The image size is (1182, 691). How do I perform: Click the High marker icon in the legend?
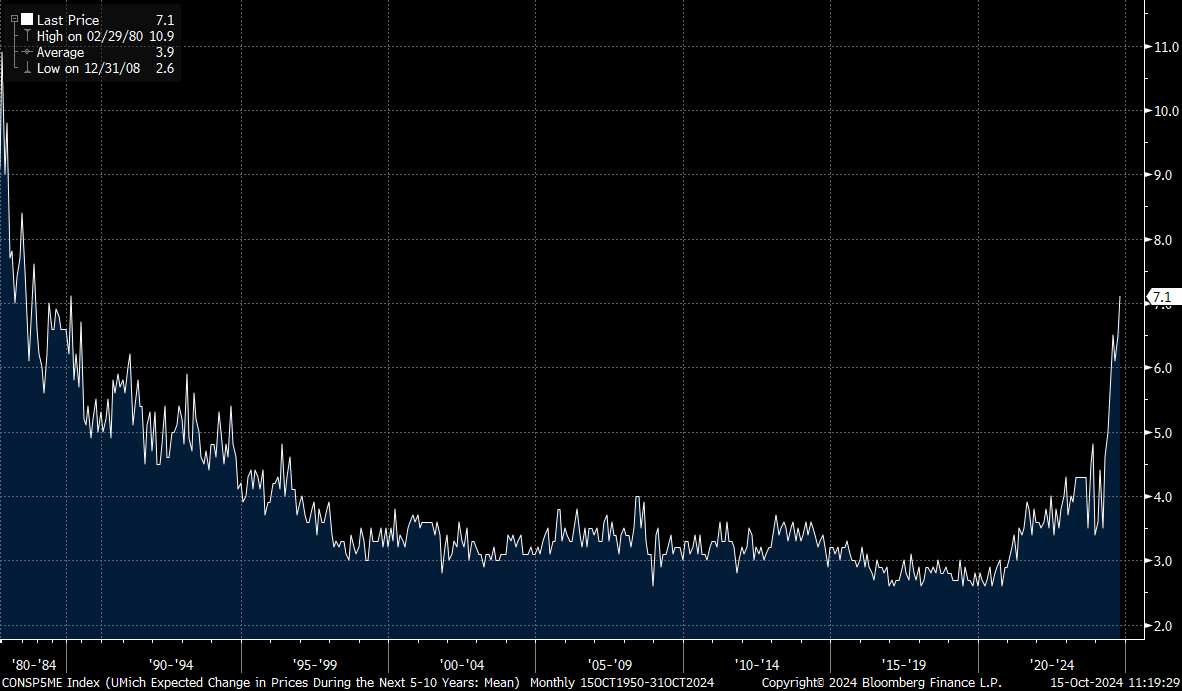pyautogui.click(x=27, y=35)
